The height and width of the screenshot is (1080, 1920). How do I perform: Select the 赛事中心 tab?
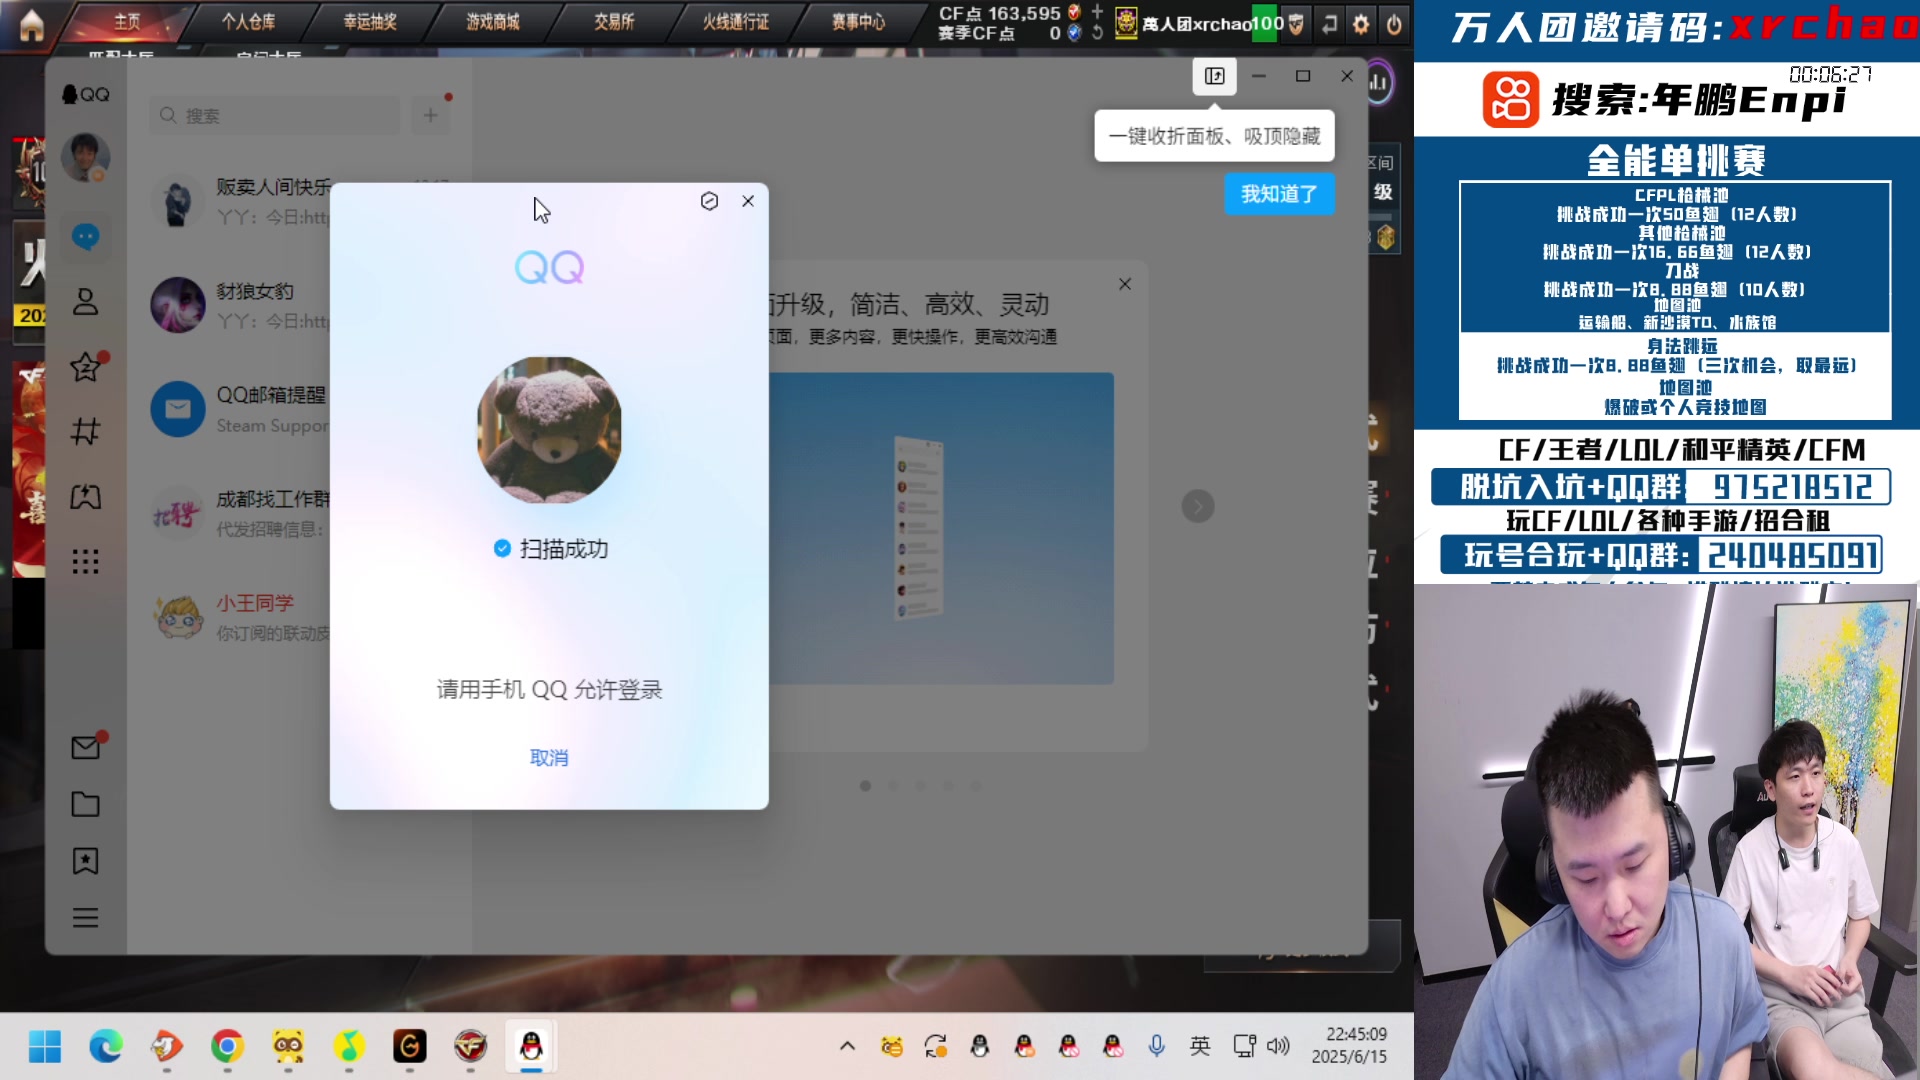(858, 22)
